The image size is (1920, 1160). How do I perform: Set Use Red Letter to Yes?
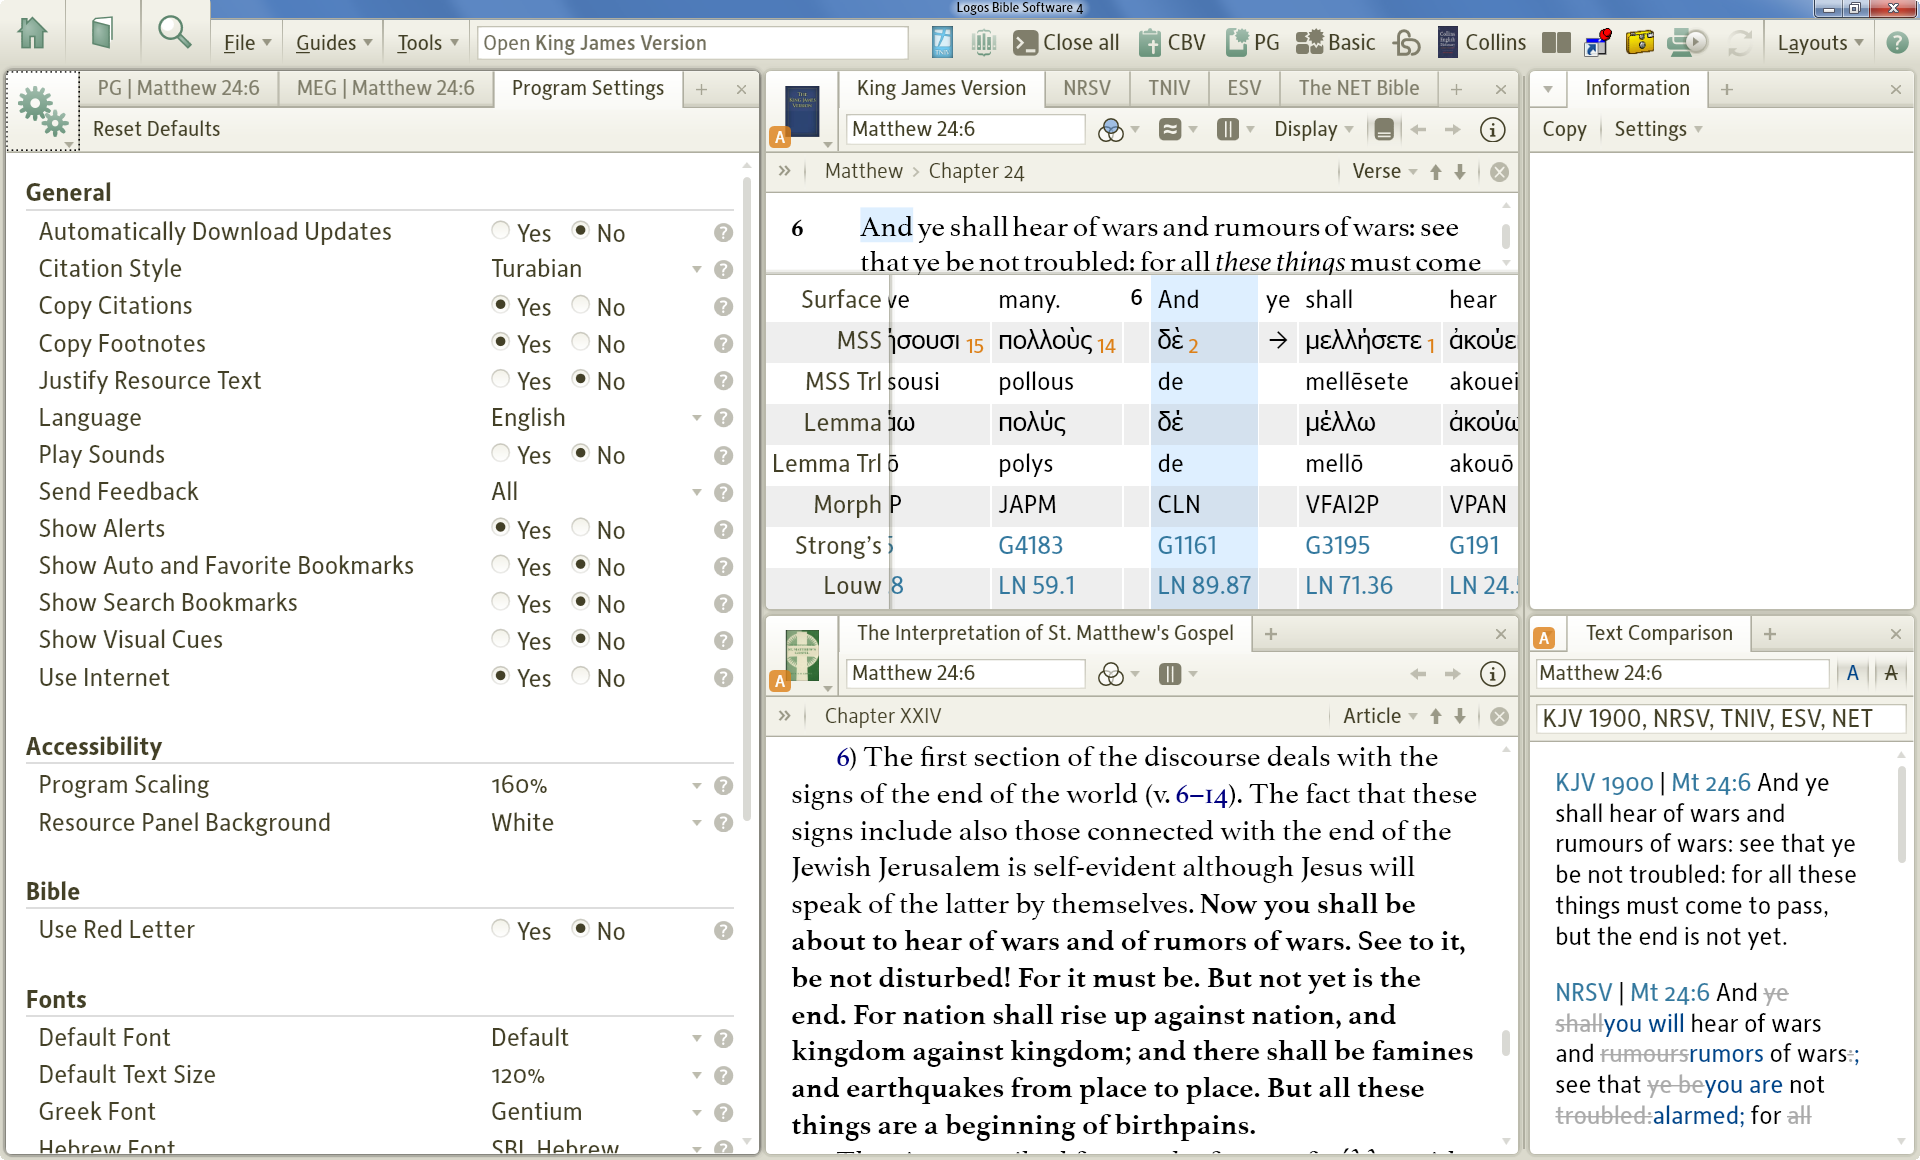pyautogui.click(x=501, y=928)
